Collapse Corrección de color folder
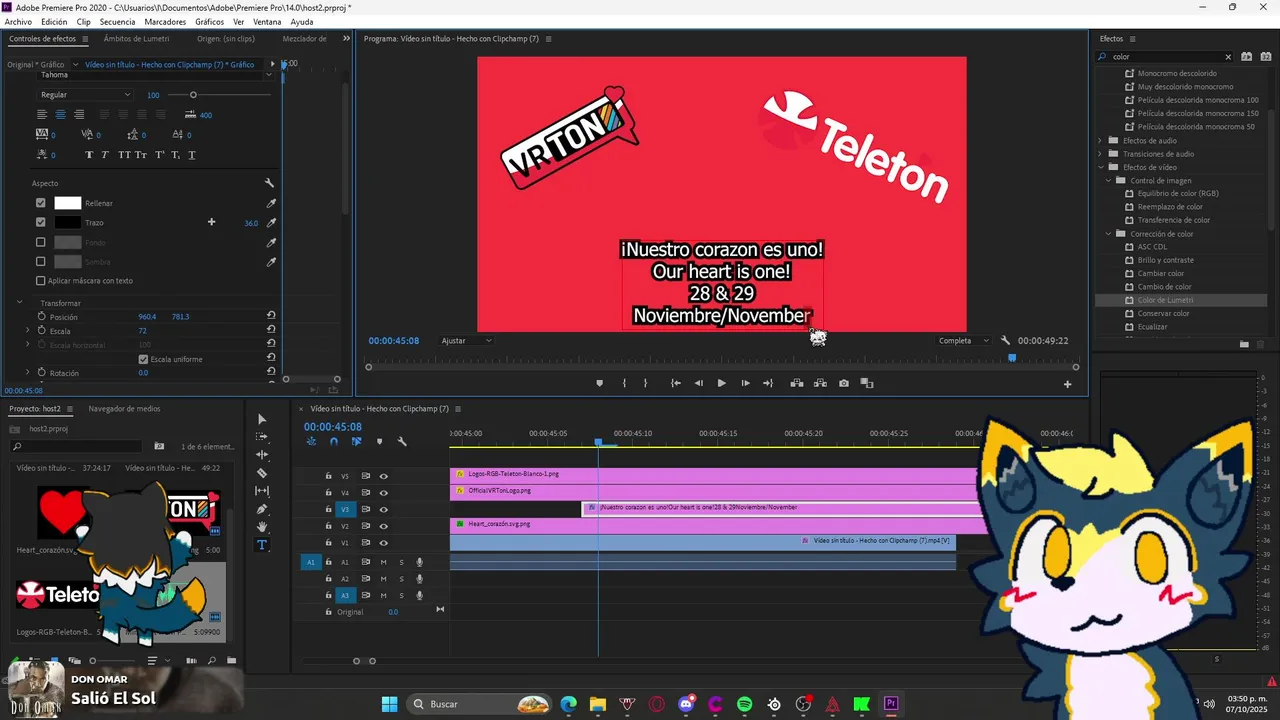Image resolution: width=1280 pixels, height=720 pixels. point(1109,233)
